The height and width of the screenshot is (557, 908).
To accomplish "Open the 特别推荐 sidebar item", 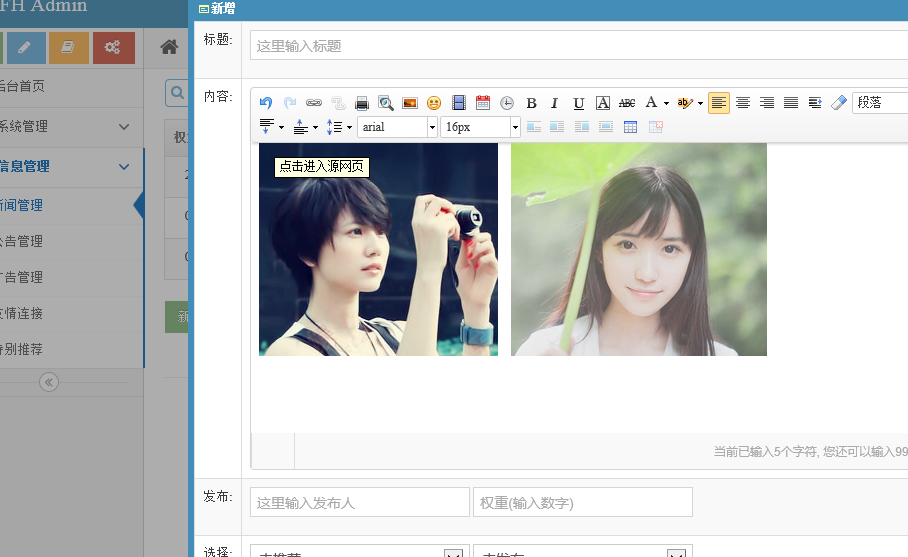I will pyautogui.click(x=71, y=349).
